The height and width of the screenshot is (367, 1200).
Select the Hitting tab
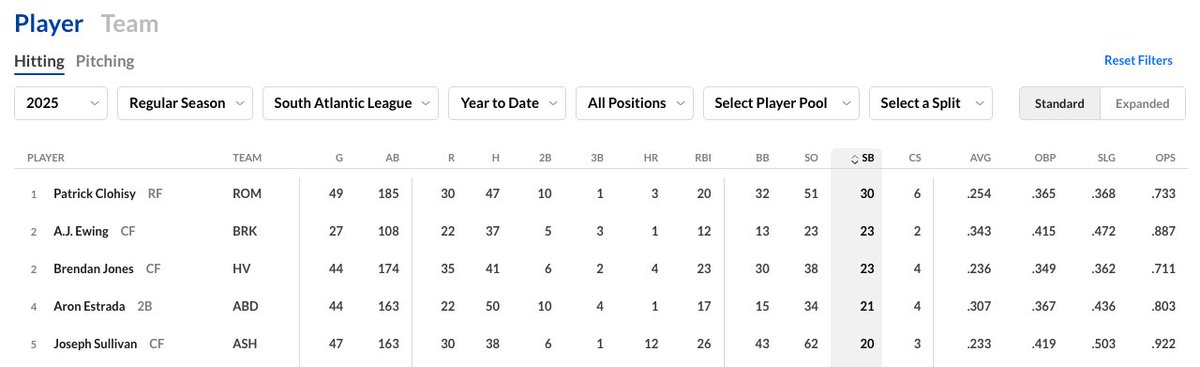[39, 61]
